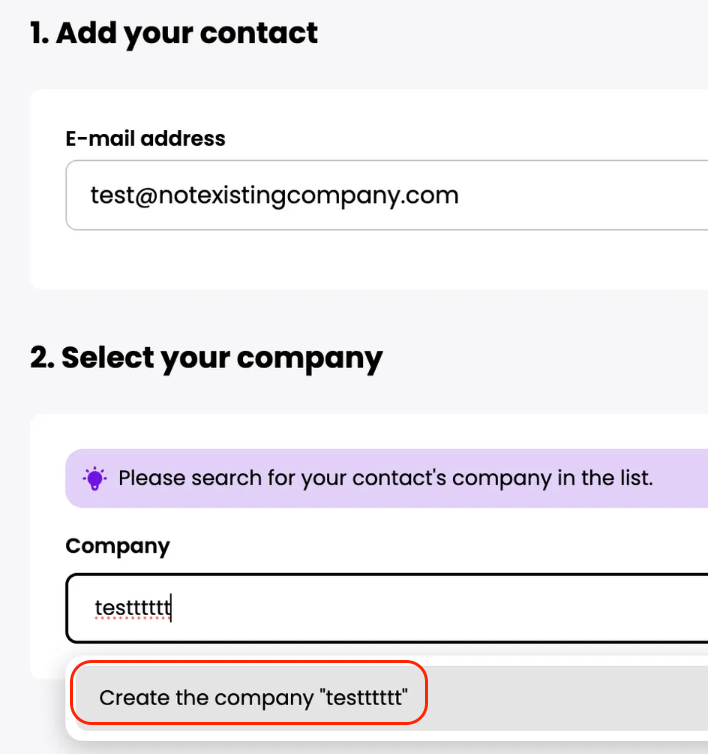Click the step number '2.' in the heading

[x=42, y=357]
